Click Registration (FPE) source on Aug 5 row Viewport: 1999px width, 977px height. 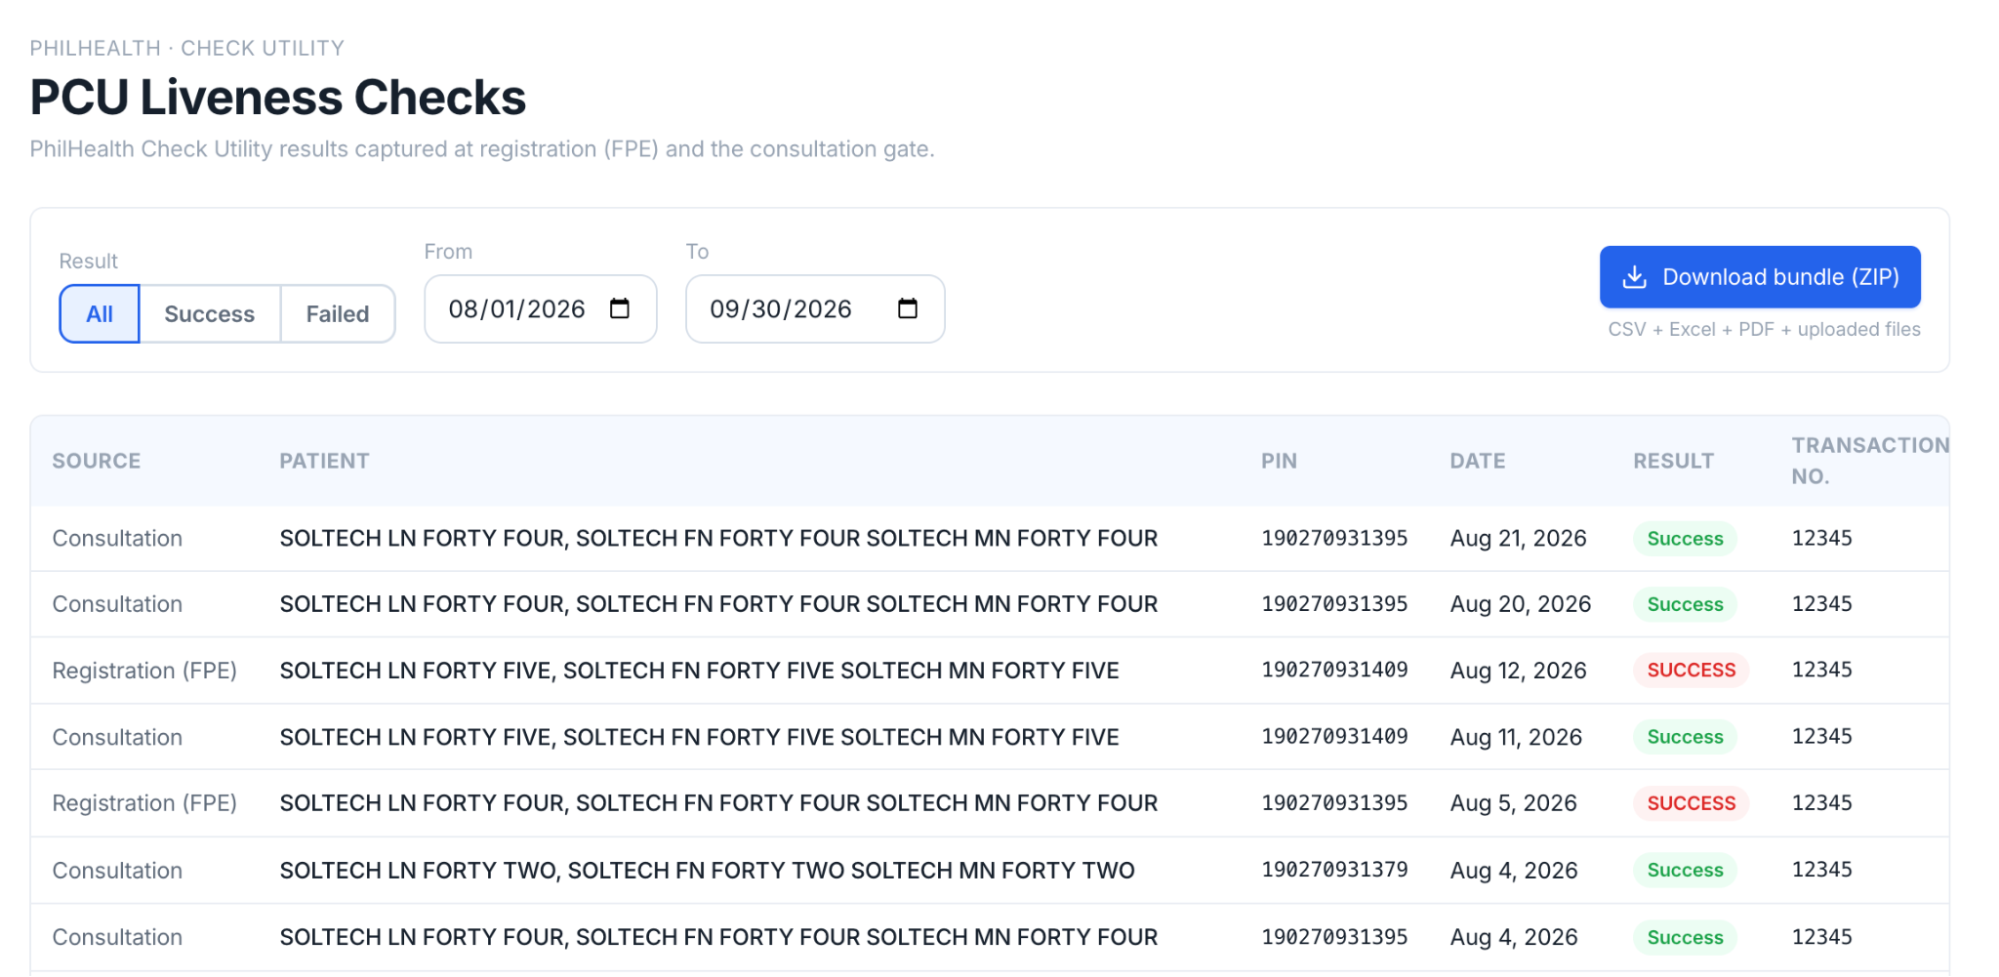(144, 804)
